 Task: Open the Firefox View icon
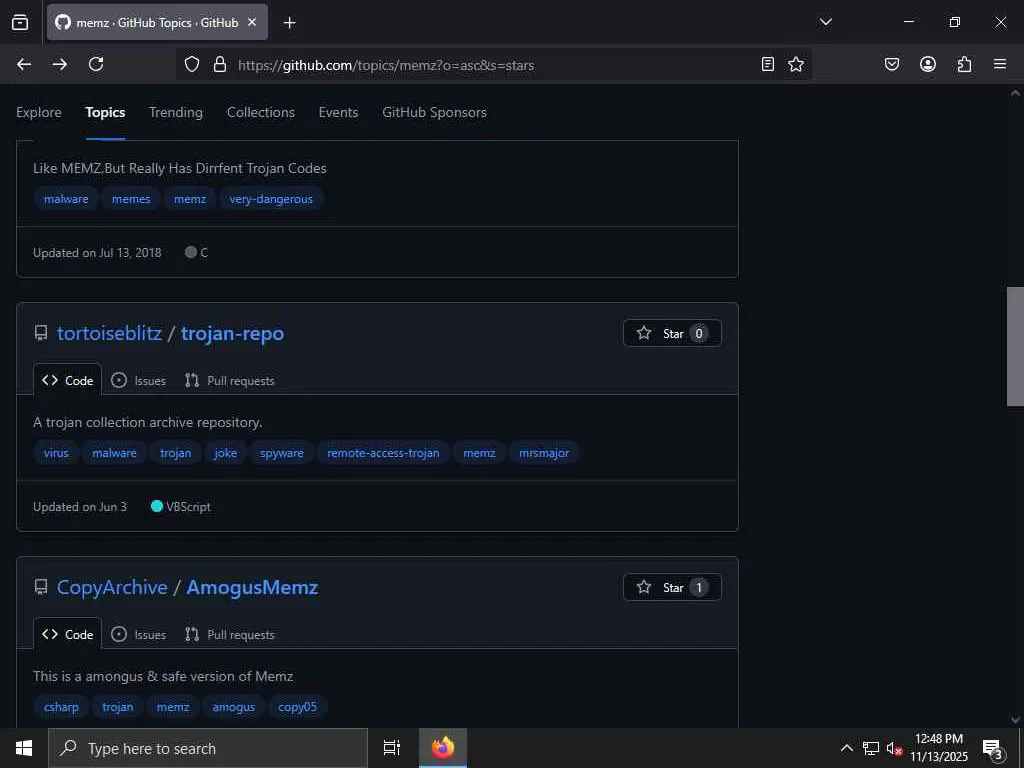click(20, 22)
